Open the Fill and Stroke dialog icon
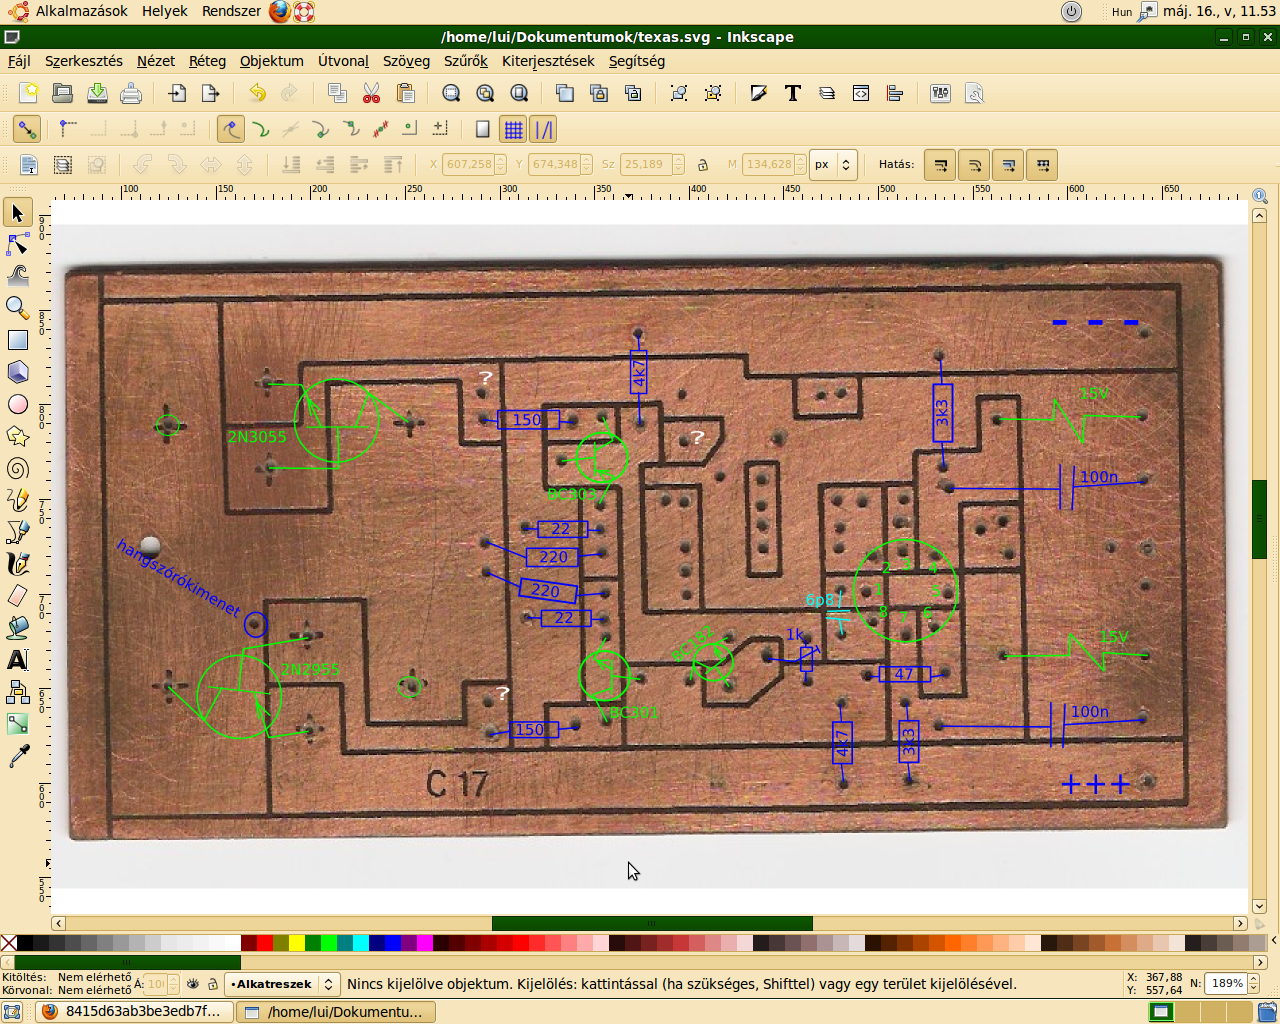This screenshot has height=1024, width=1280. point(759,93)
